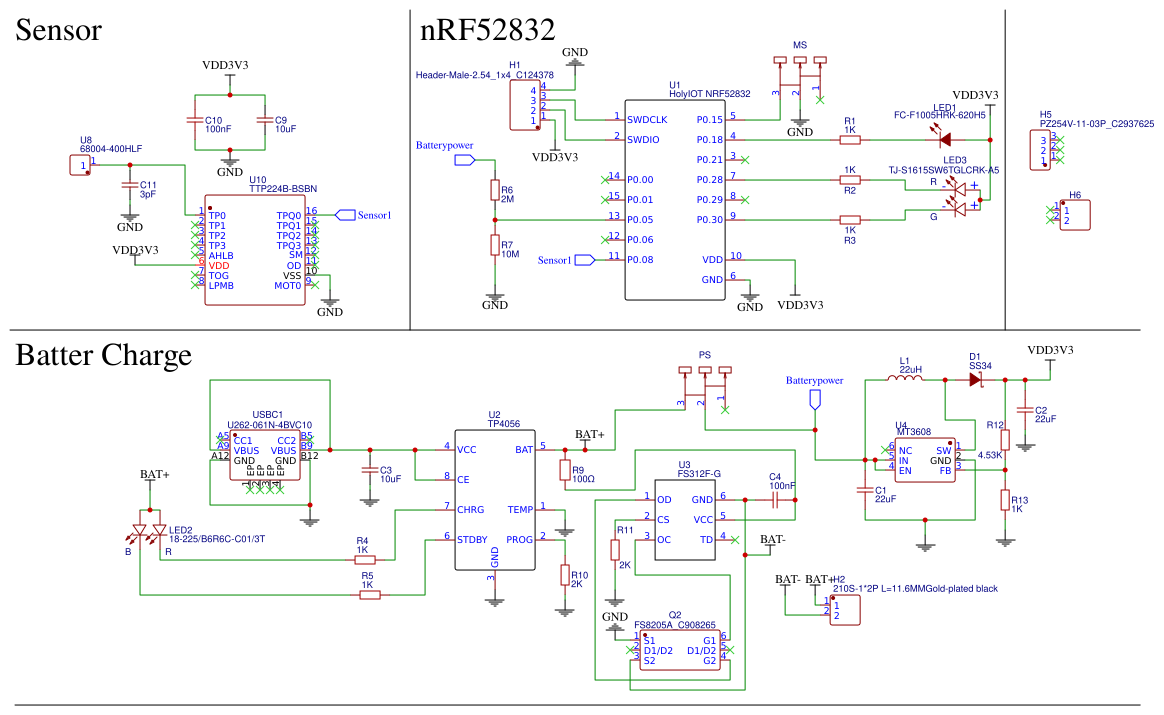
Task: Select inductor L1 22uH
Action: click(x=906, y=379)
